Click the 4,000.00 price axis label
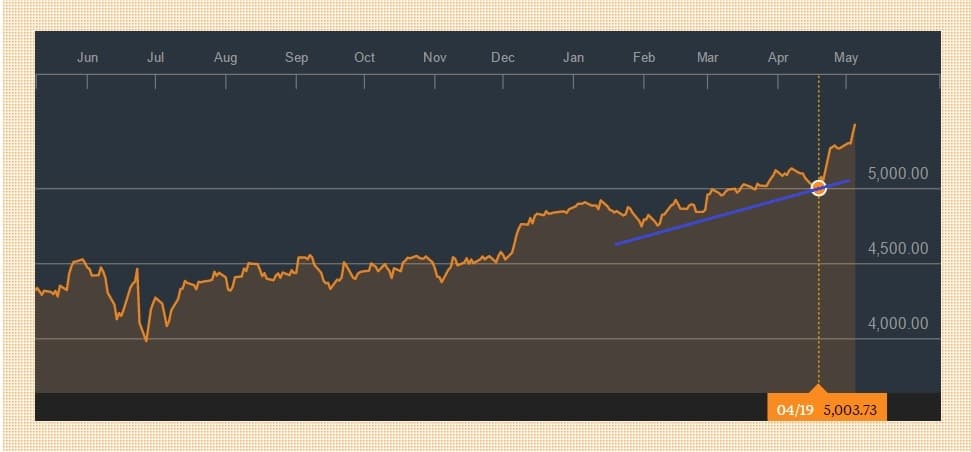 898,324
